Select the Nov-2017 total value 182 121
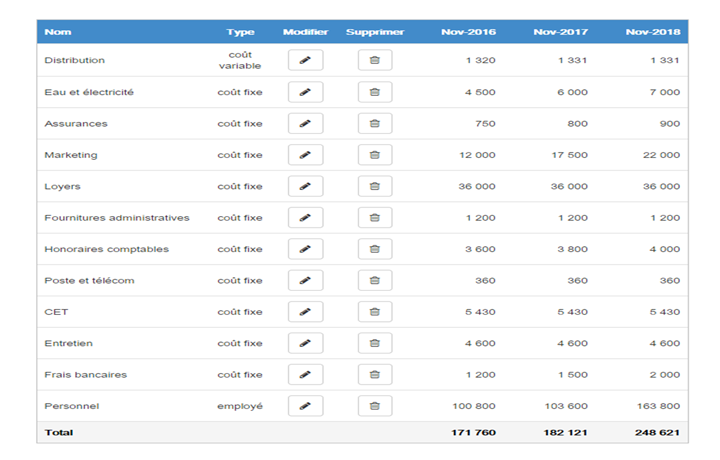Screen dimensions: 720x460 click(566, 432)
